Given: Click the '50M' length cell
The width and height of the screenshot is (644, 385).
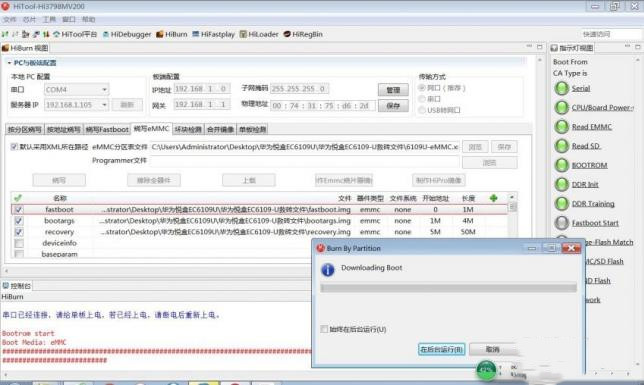Looking at the screenshot, I should (x=468, y=232).
